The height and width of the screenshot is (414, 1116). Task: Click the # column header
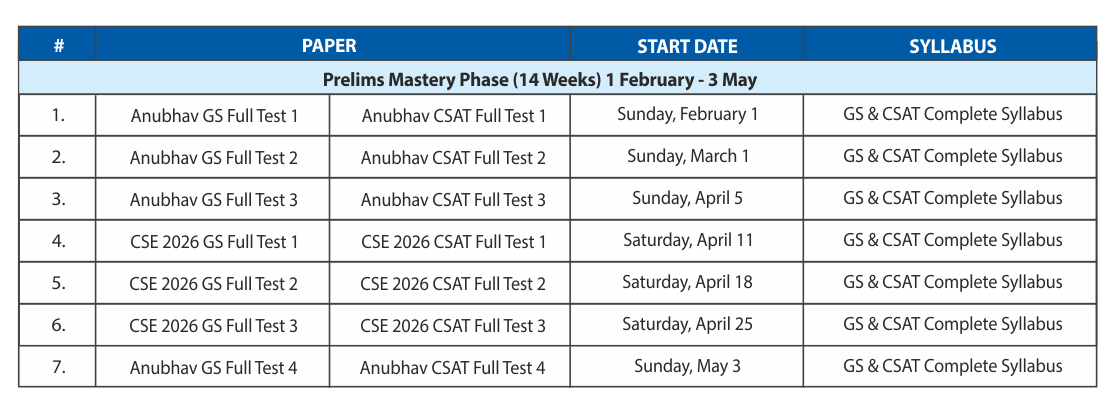pos(58,46)
